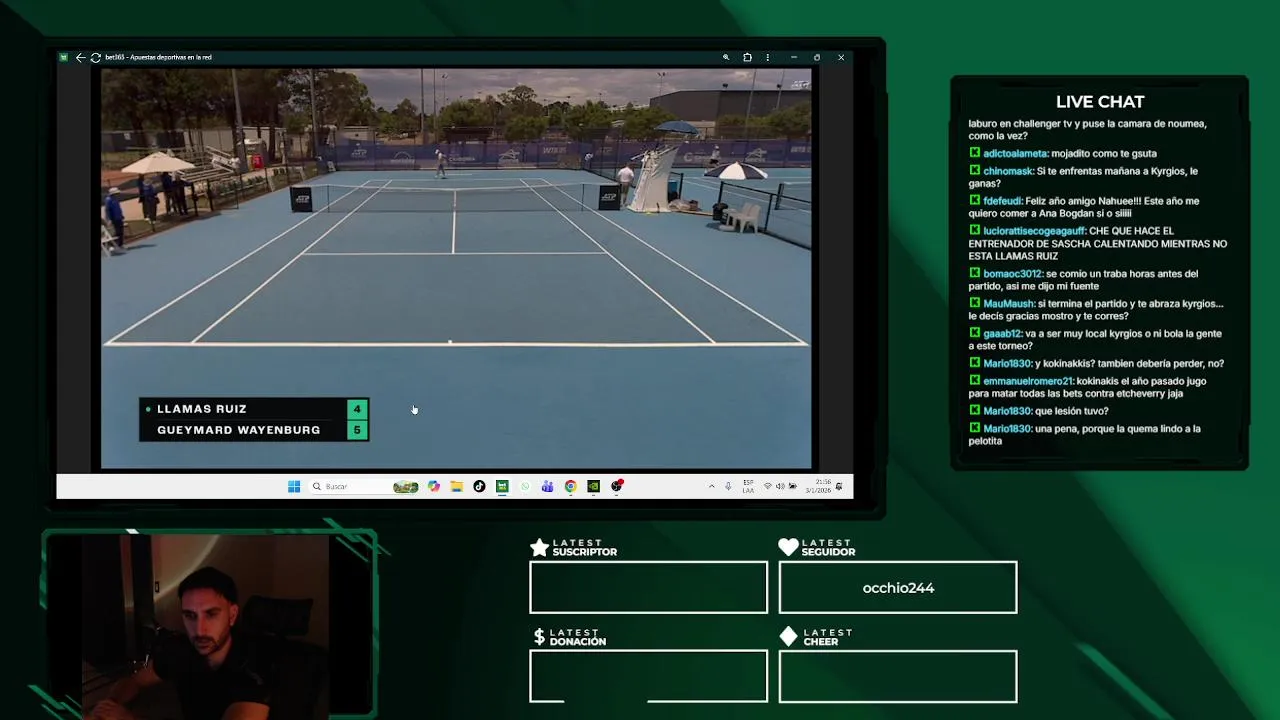Click the empty Latest Donación box

coord(648,677)
